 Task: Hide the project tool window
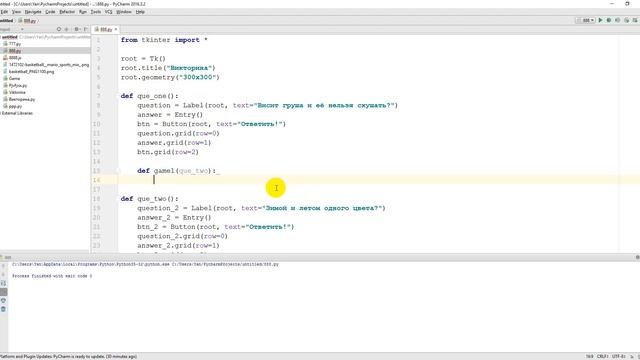(85, 29)
